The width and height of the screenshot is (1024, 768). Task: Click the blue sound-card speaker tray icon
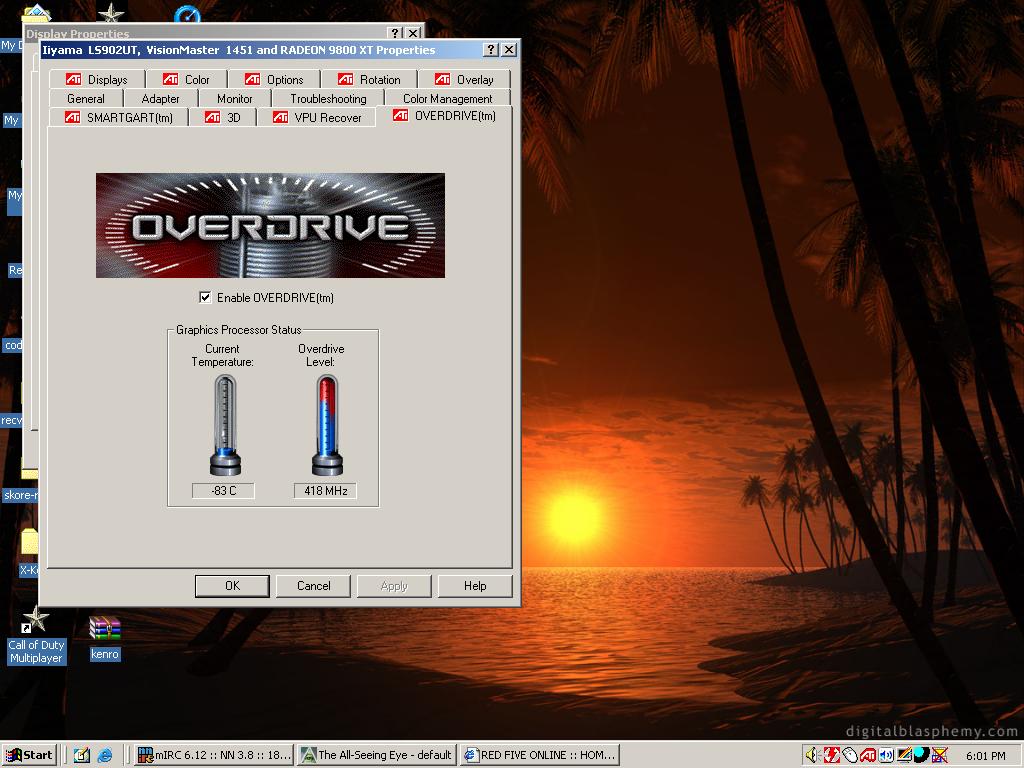(x=886, y=756)
